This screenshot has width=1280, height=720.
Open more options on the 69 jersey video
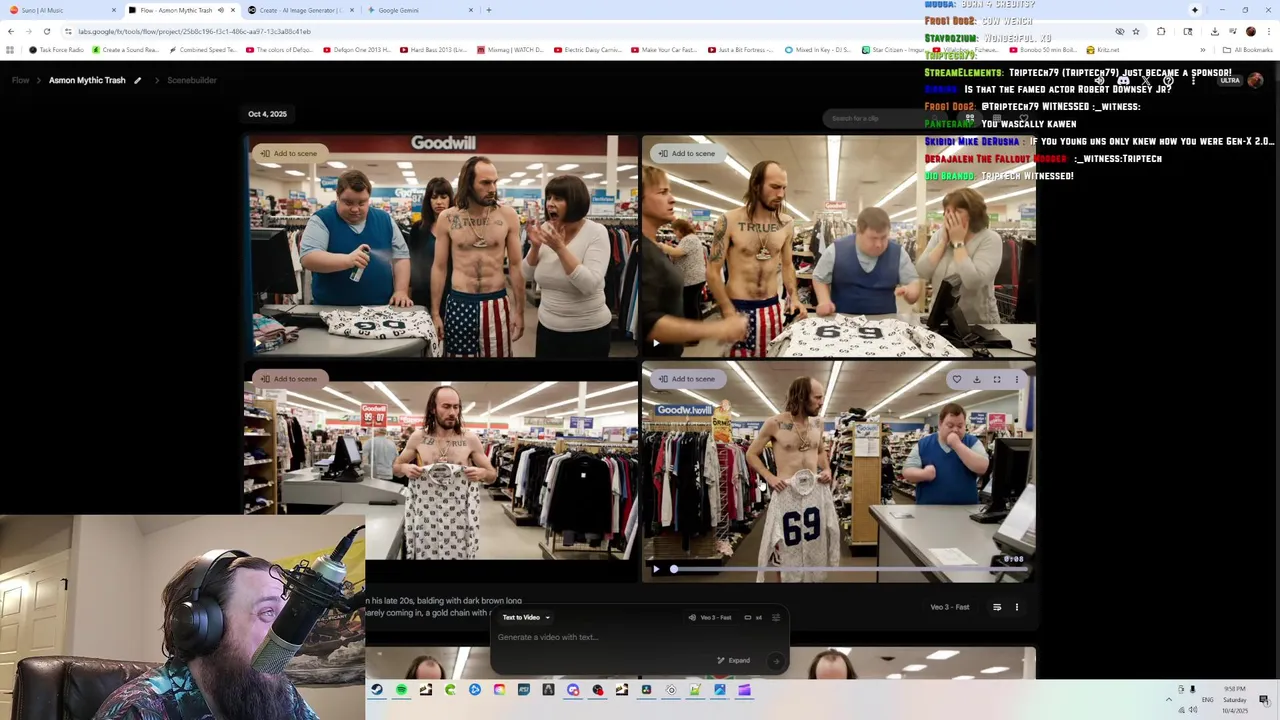(1017, 379)
